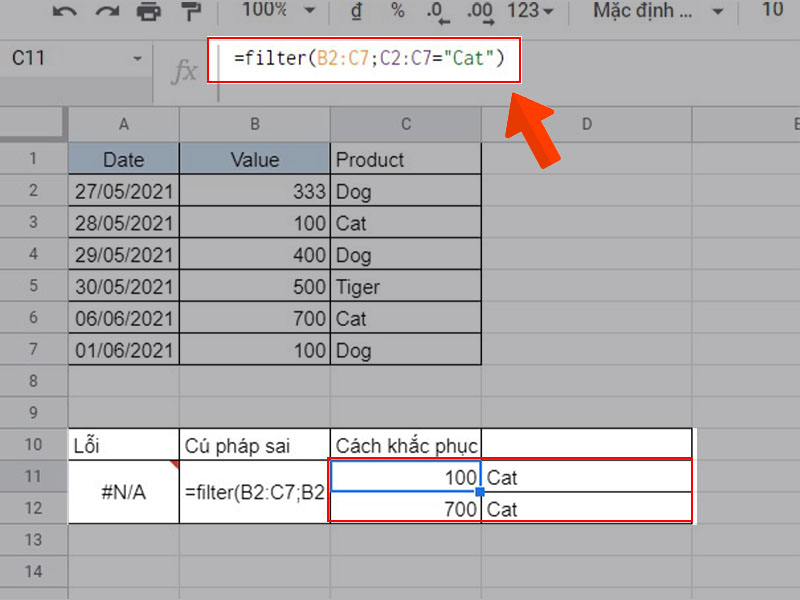The width and height of the screenshot is (800, 600).
Task: Click result cell 700 in row 12
Action: [406, 508]
